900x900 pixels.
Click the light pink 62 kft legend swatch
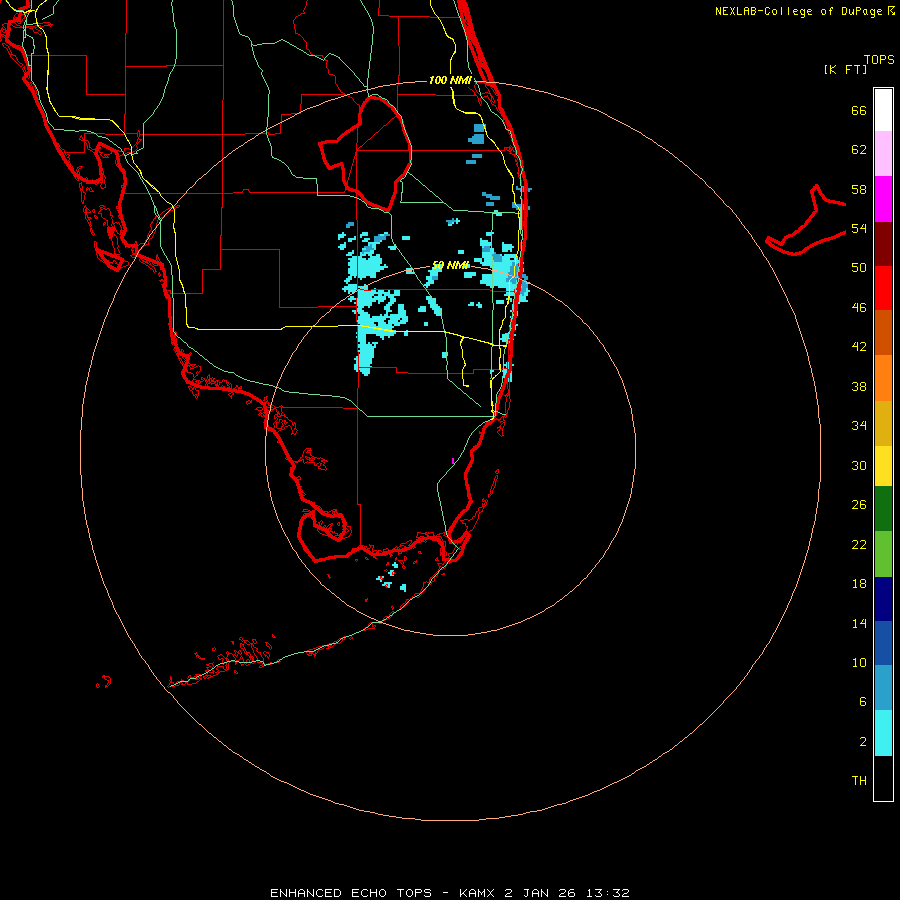point(883,153)
